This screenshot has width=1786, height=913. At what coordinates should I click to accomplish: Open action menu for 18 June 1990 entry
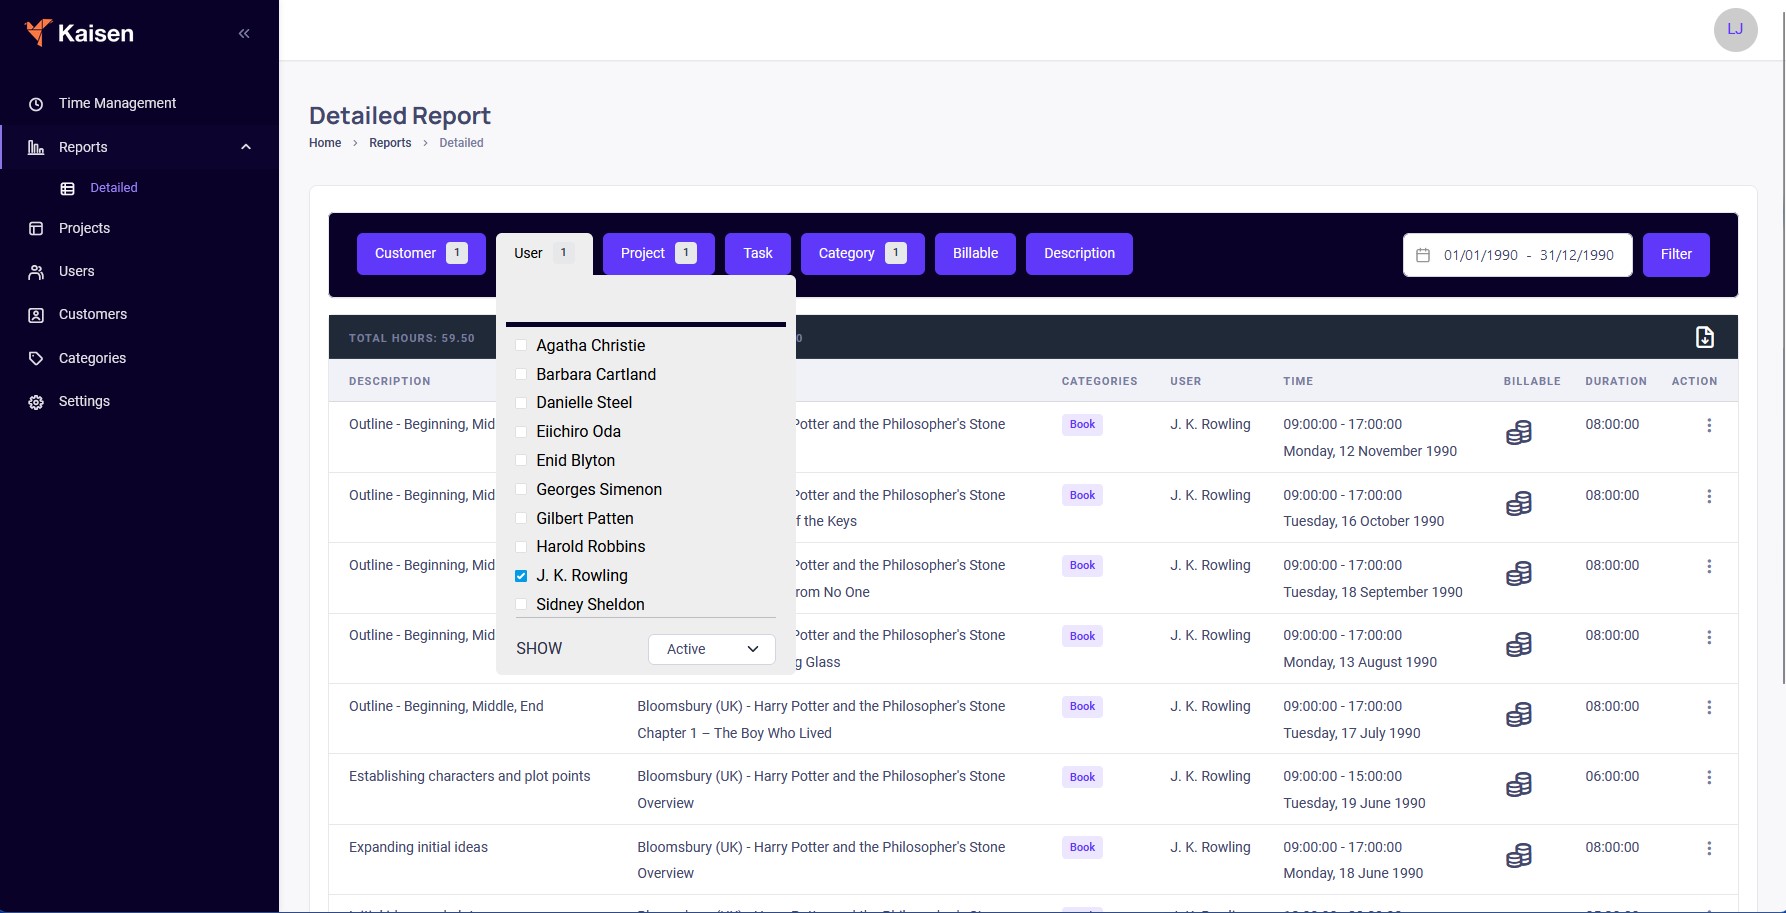point(1709,848)
